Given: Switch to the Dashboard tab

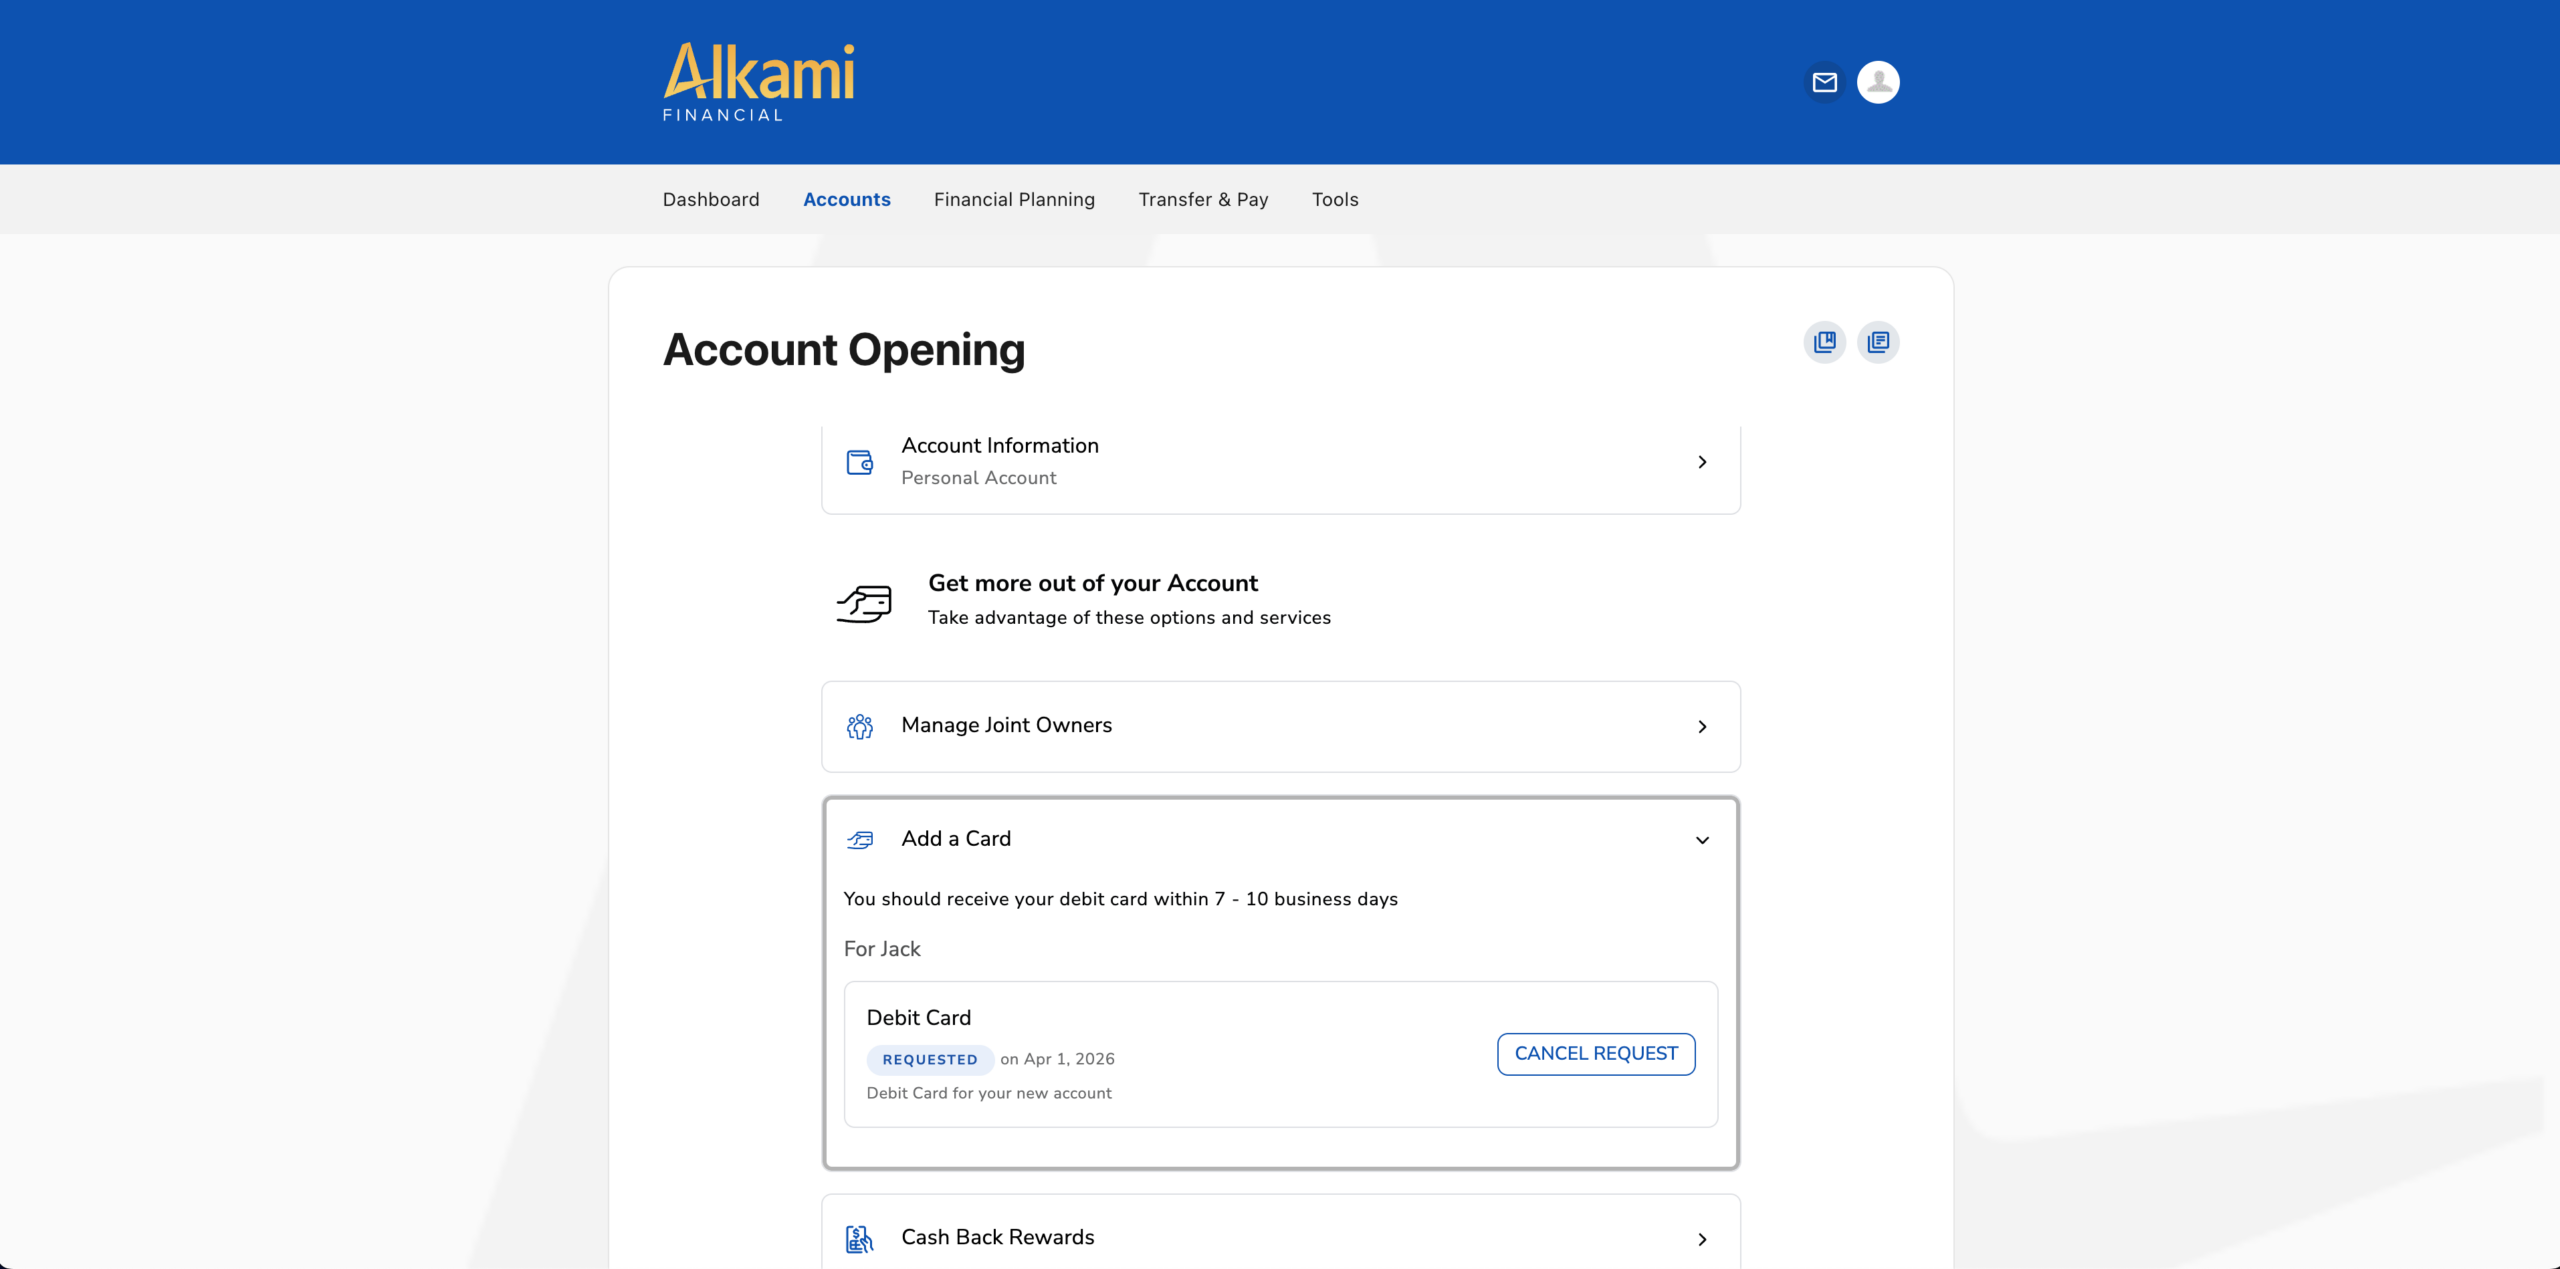Looking at the screenshot, I should [710, 199].
